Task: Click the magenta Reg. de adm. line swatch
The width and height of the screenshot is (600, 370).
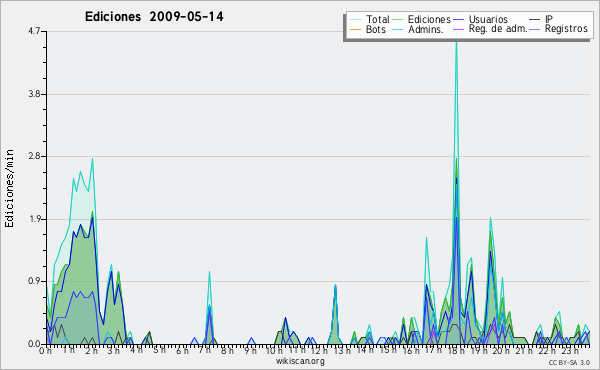Action: coord(459,29)
